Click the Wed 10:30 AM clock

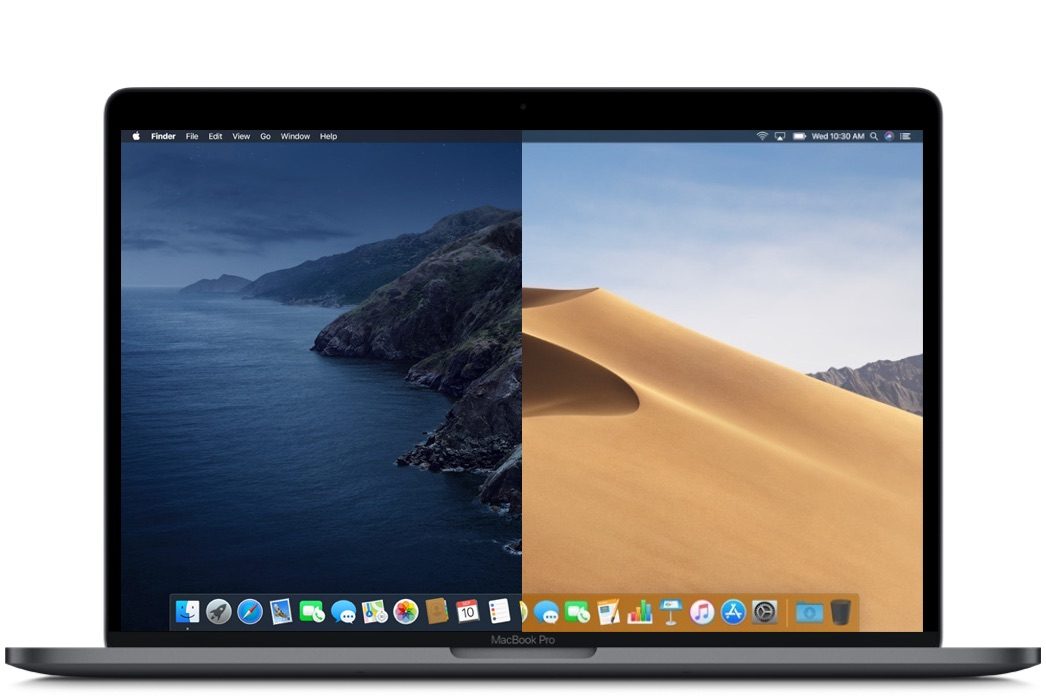(838, 136)
